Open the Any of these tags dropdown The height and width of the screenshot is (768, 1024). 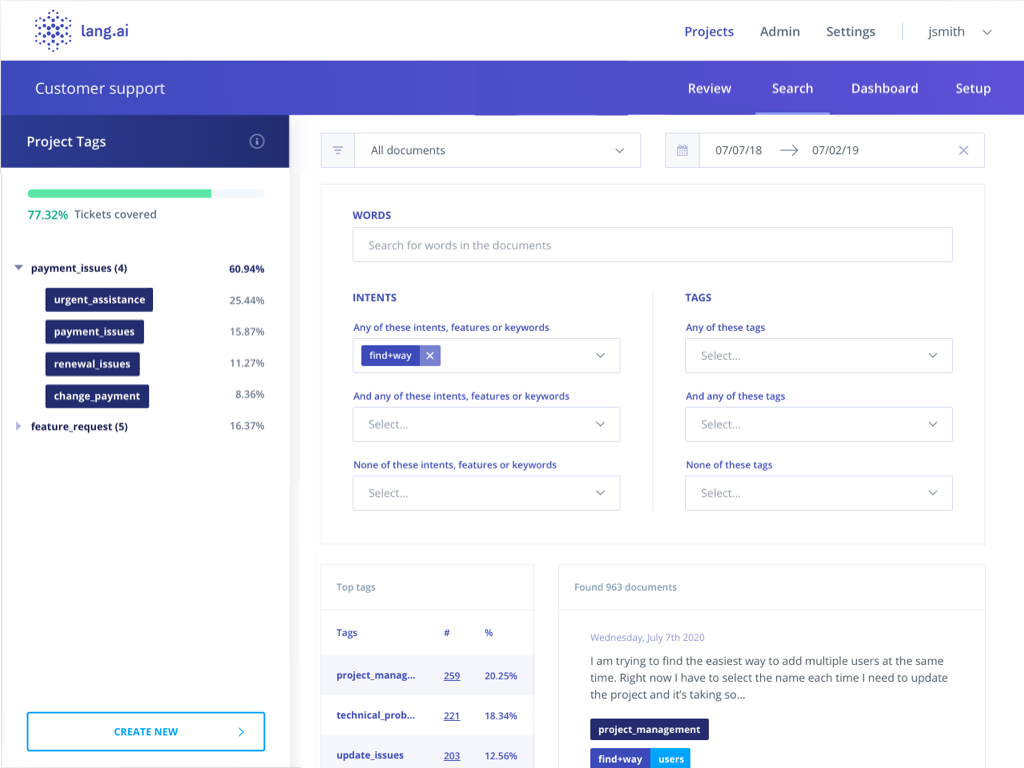coord(818,355)
